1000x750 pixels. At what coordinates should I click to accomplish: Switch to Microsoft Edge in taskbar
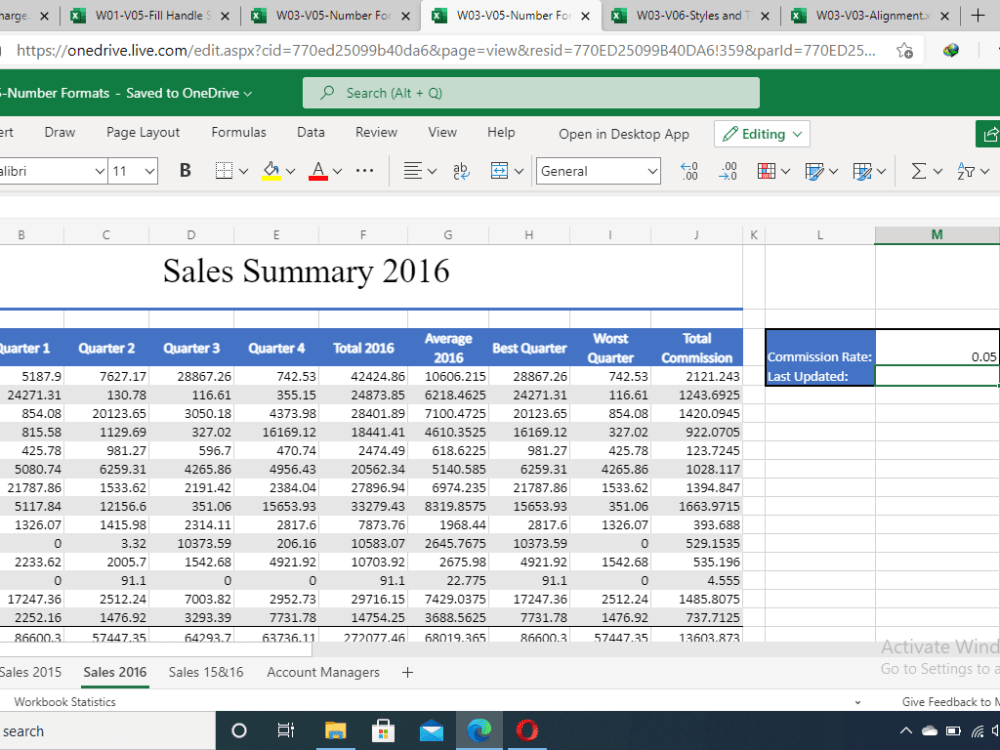point(480,730)
